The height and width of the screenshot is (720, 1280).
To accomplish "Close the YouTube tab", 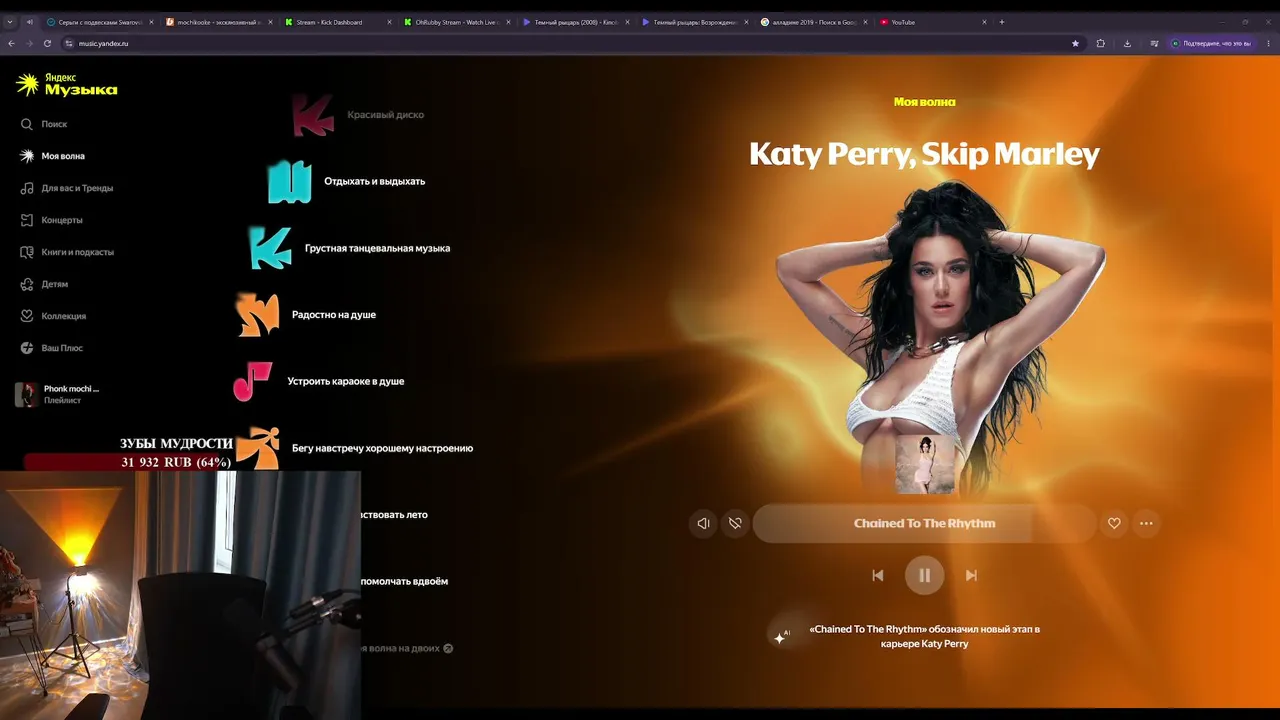I will (x=984, y=22).
